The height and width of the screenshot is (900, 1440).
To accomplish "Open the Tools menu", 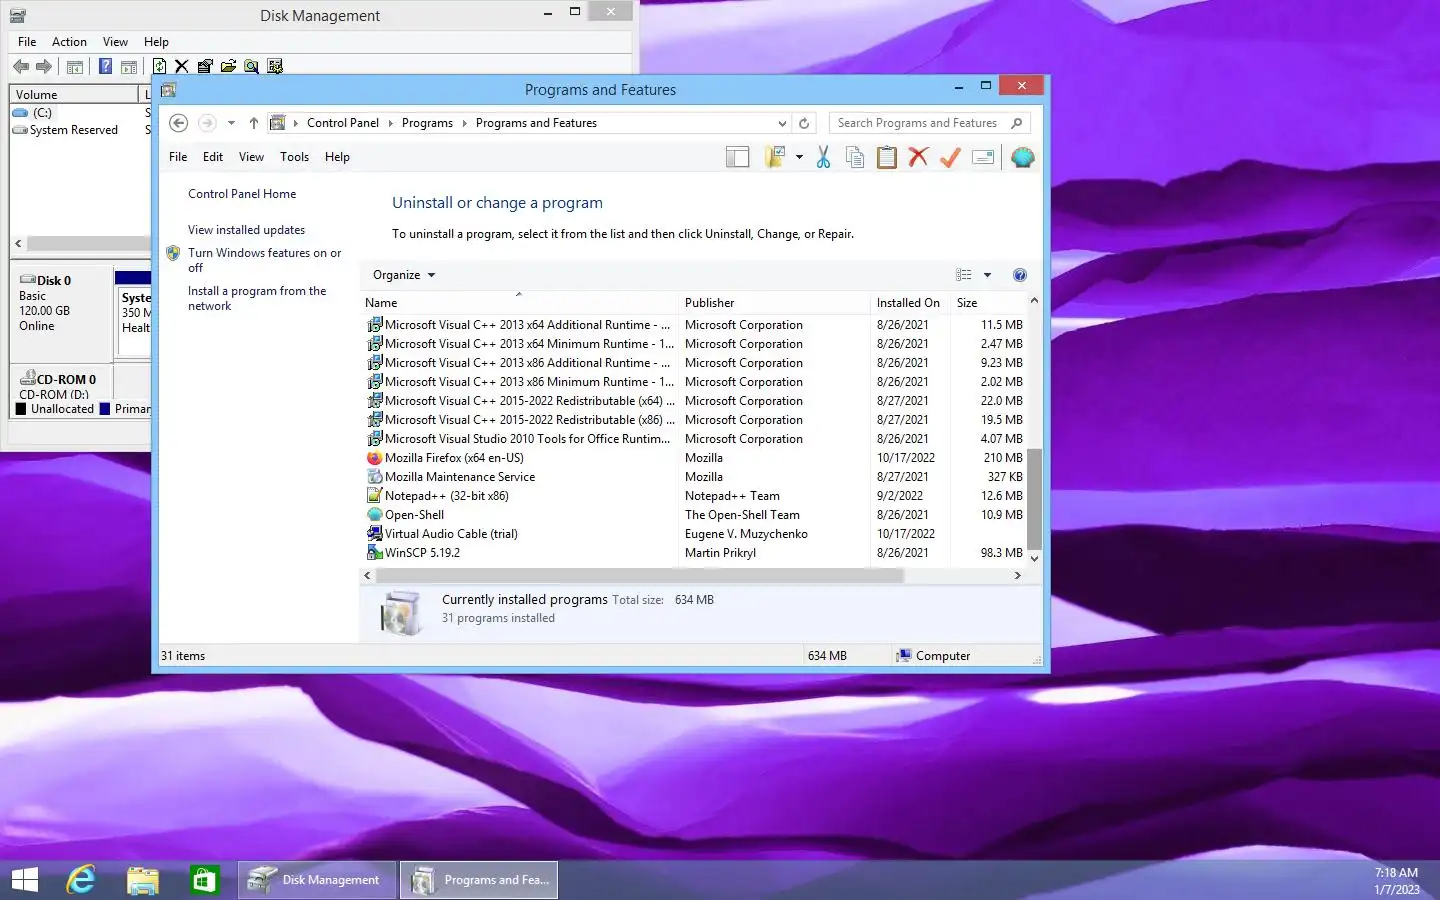I will click(294, 157).
